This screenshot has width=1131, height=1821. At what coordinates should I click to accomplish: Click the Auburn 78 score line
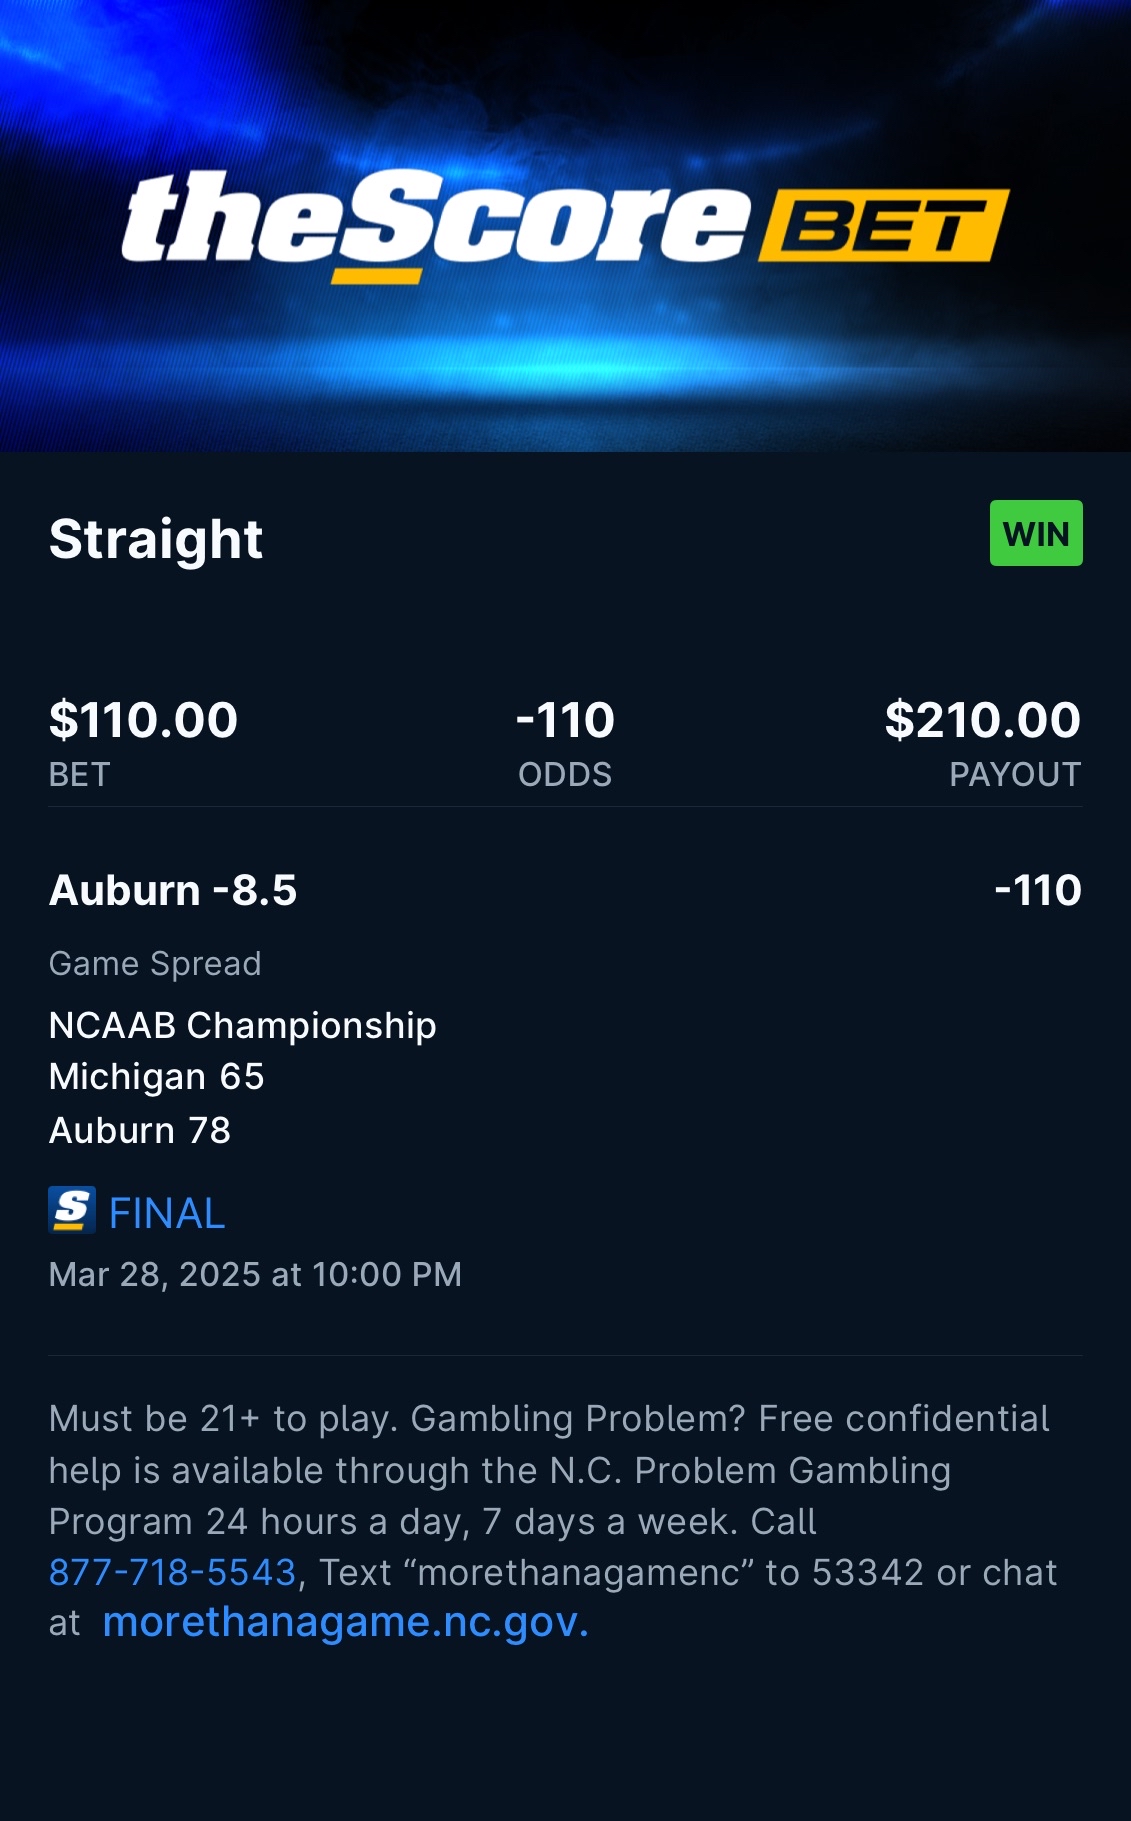tap(140, 1130)
